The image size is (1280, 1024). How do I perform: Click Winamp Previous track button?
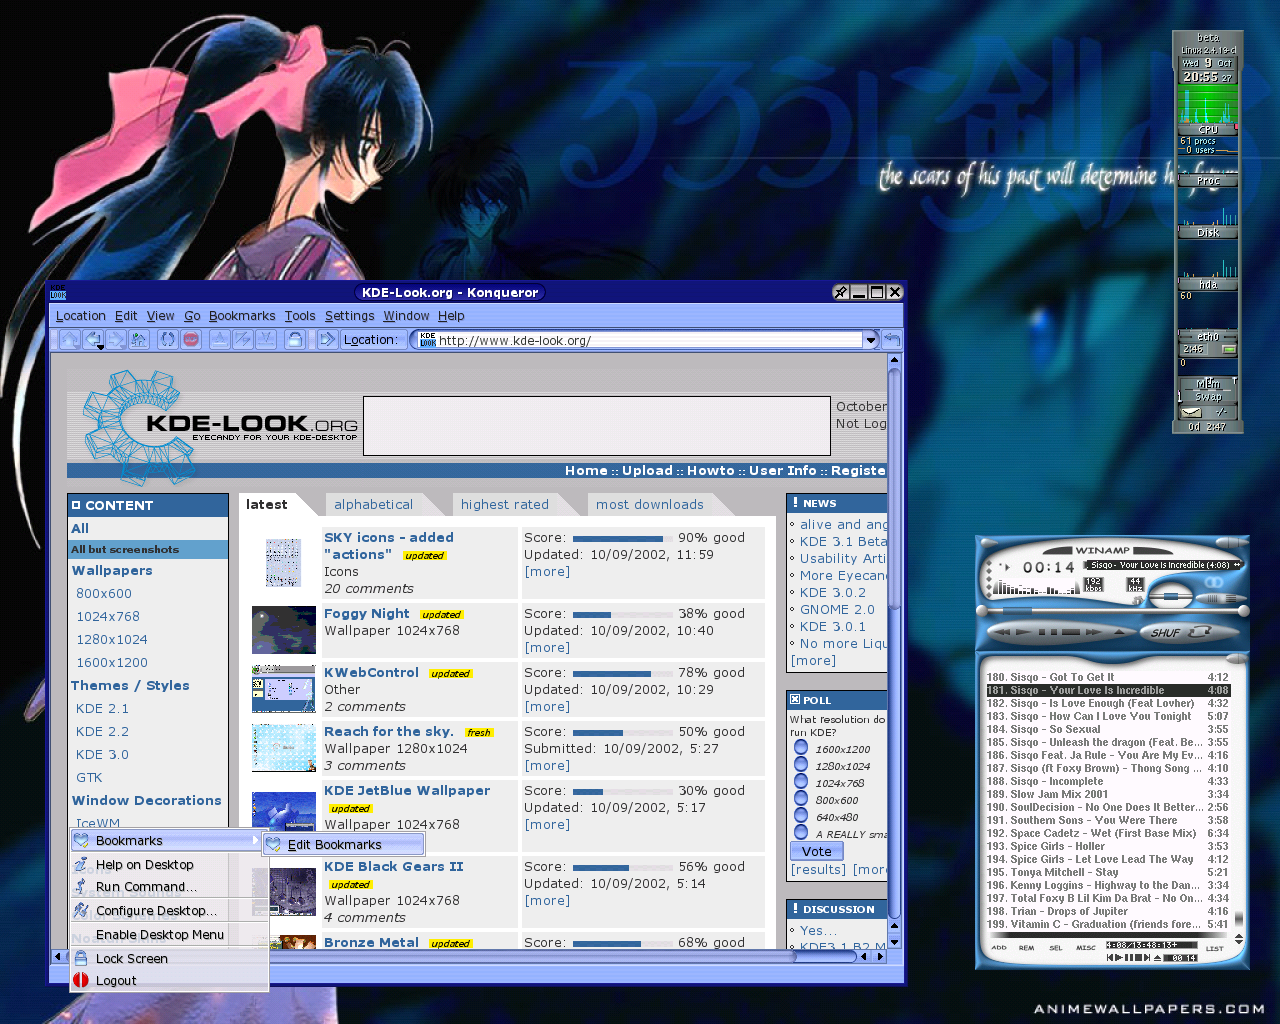tap(1002, 632)
